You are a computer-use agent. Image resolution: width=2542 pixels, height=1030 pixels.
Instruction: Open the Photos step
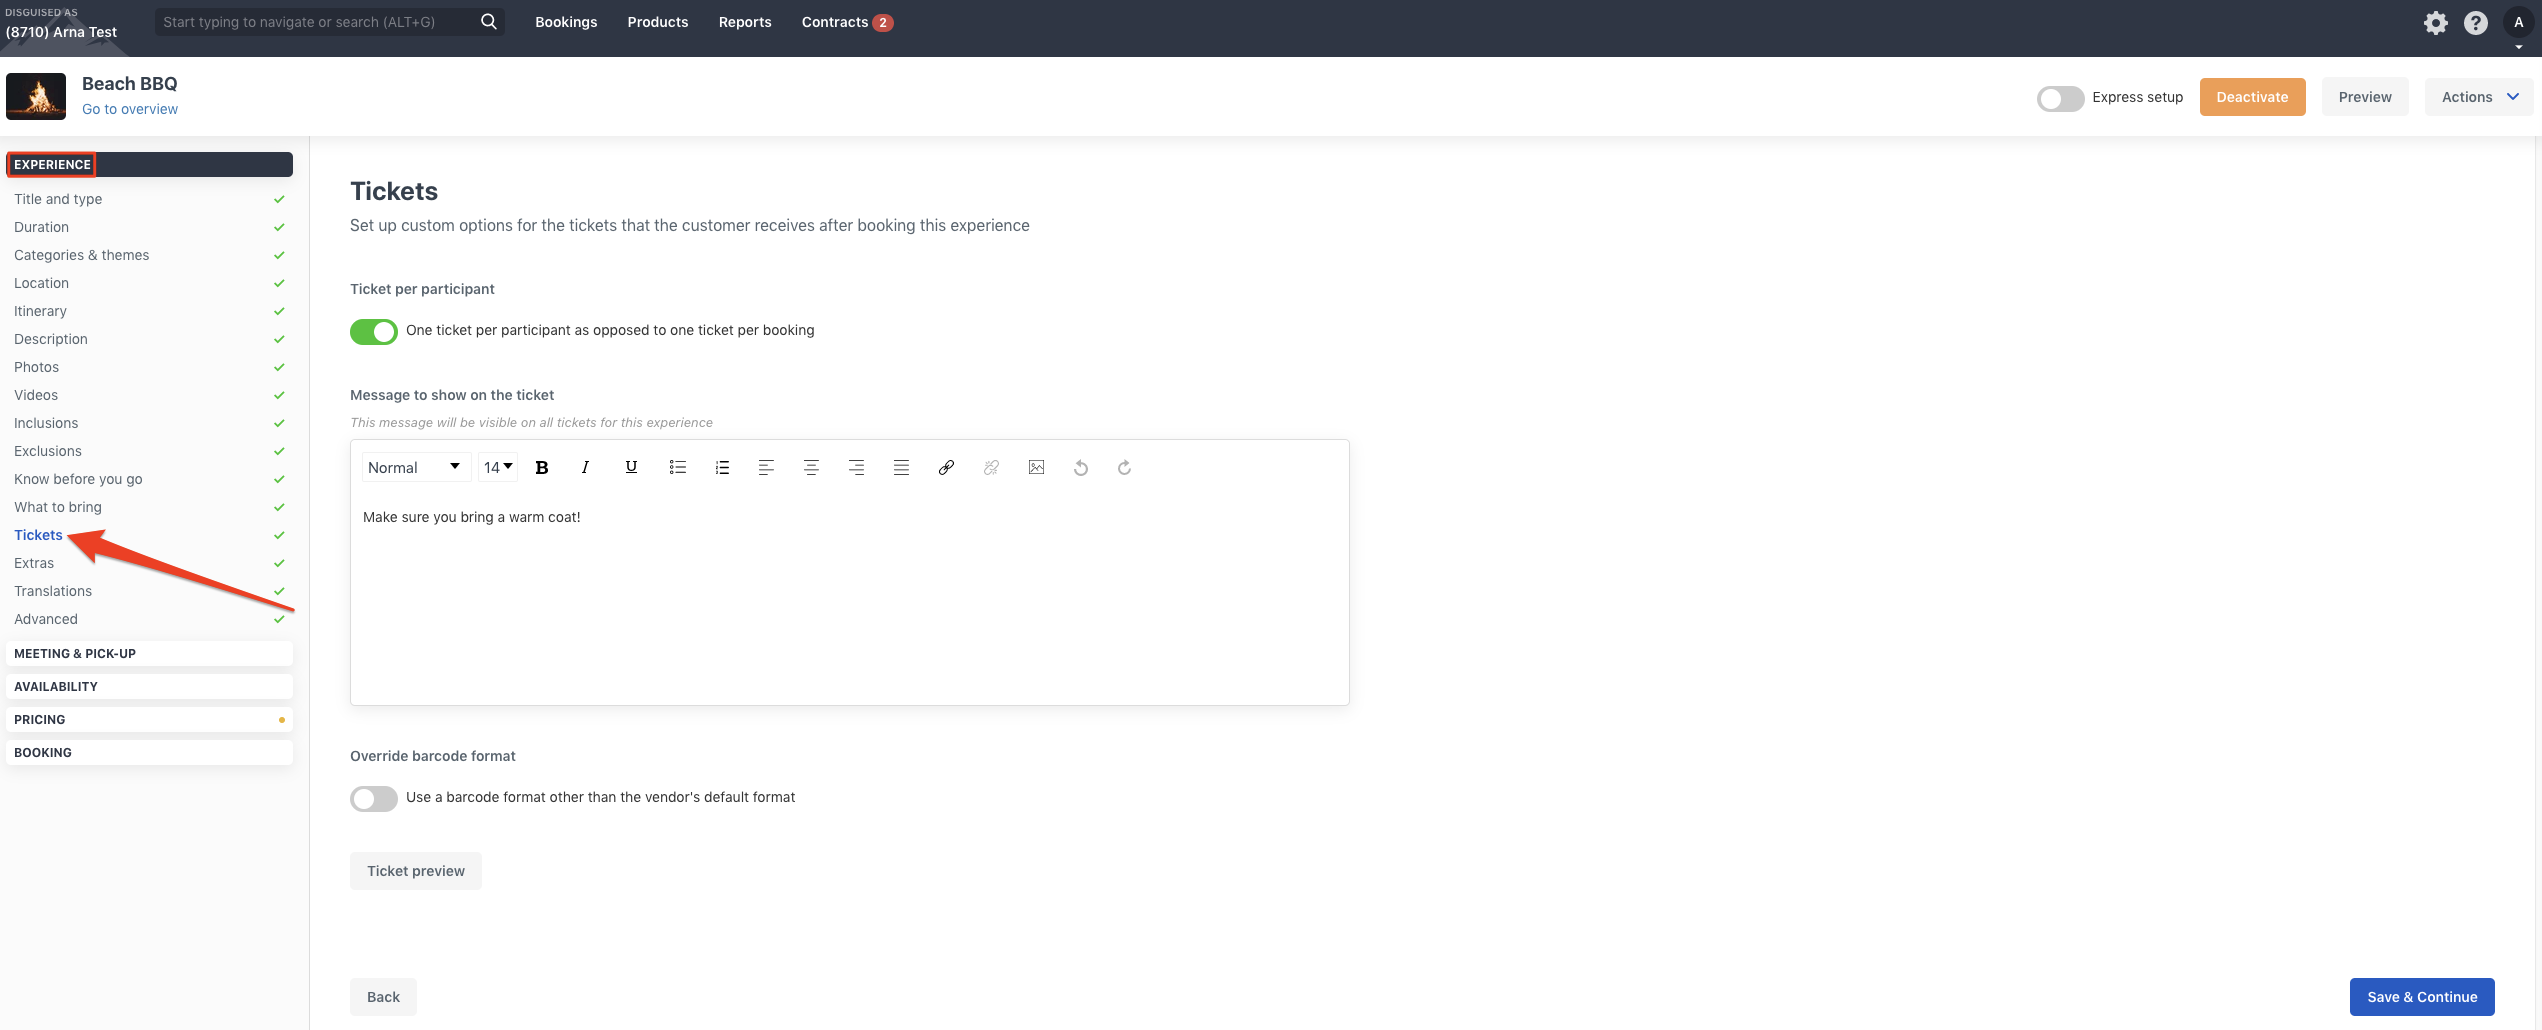click(36, 367)
